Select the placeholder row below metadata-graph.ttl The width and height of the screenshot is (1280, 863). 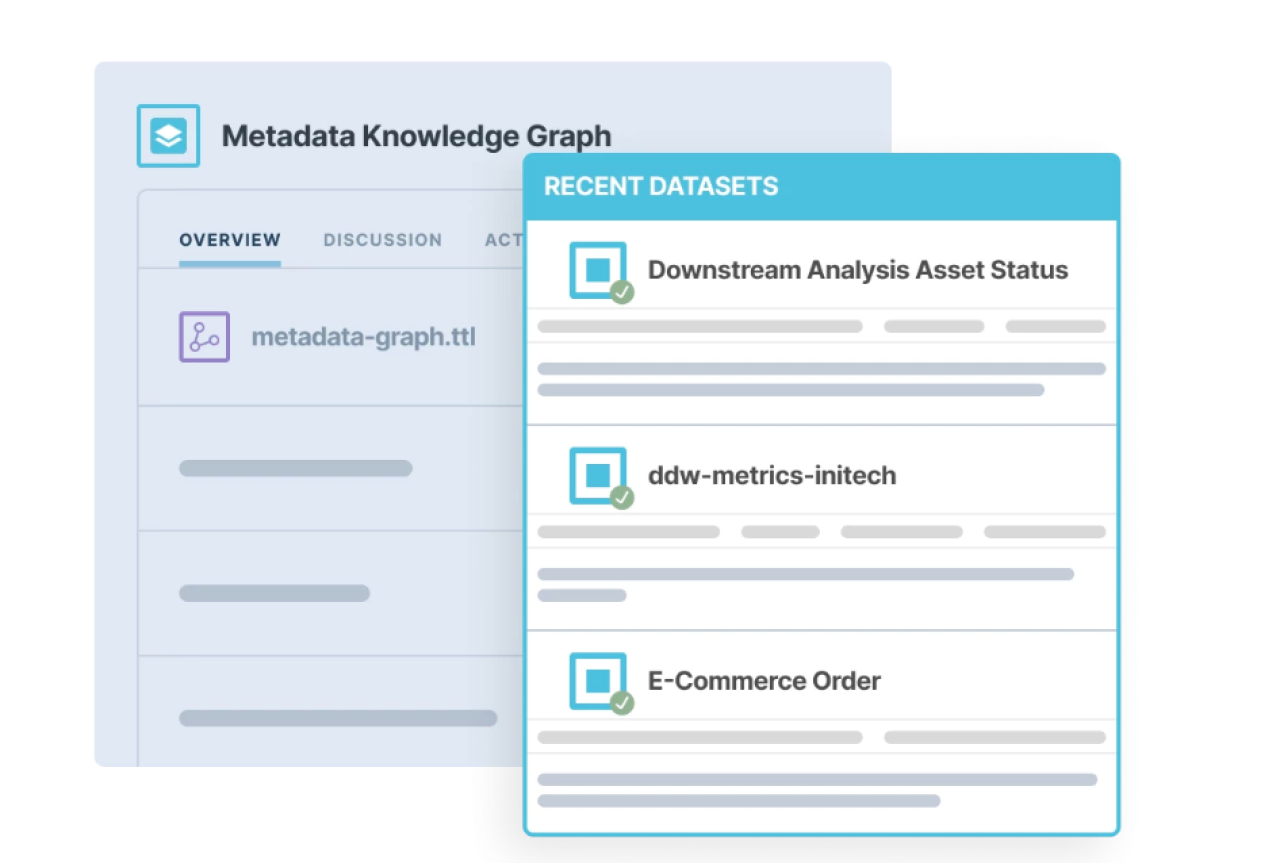click(332, 468)
